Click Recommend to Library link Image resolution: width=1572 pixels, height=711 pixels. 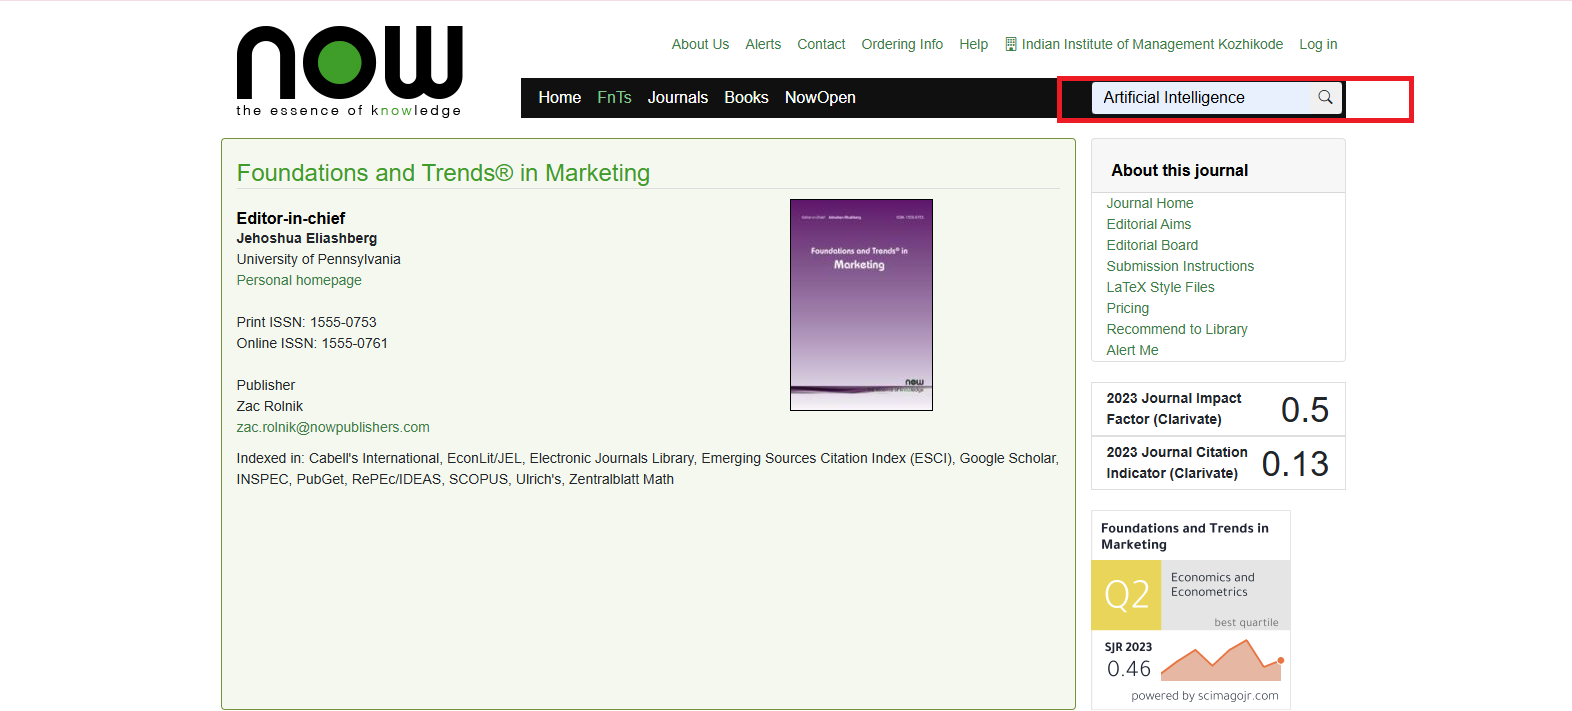pyautogui.click(x=1176, y=330)
